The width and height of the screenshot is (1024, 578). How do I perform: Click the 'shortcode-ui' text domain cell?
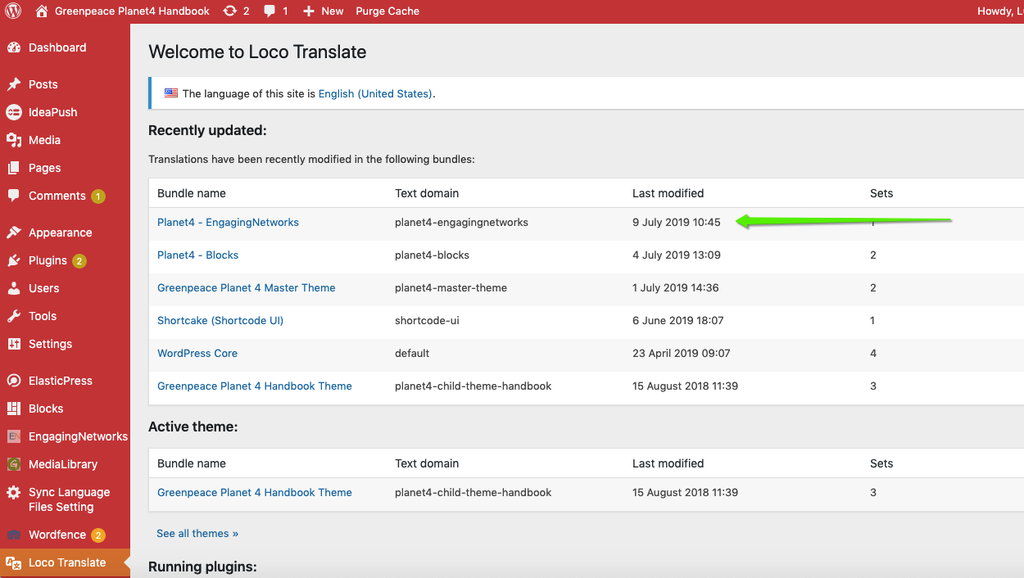[x=427, y=320]
